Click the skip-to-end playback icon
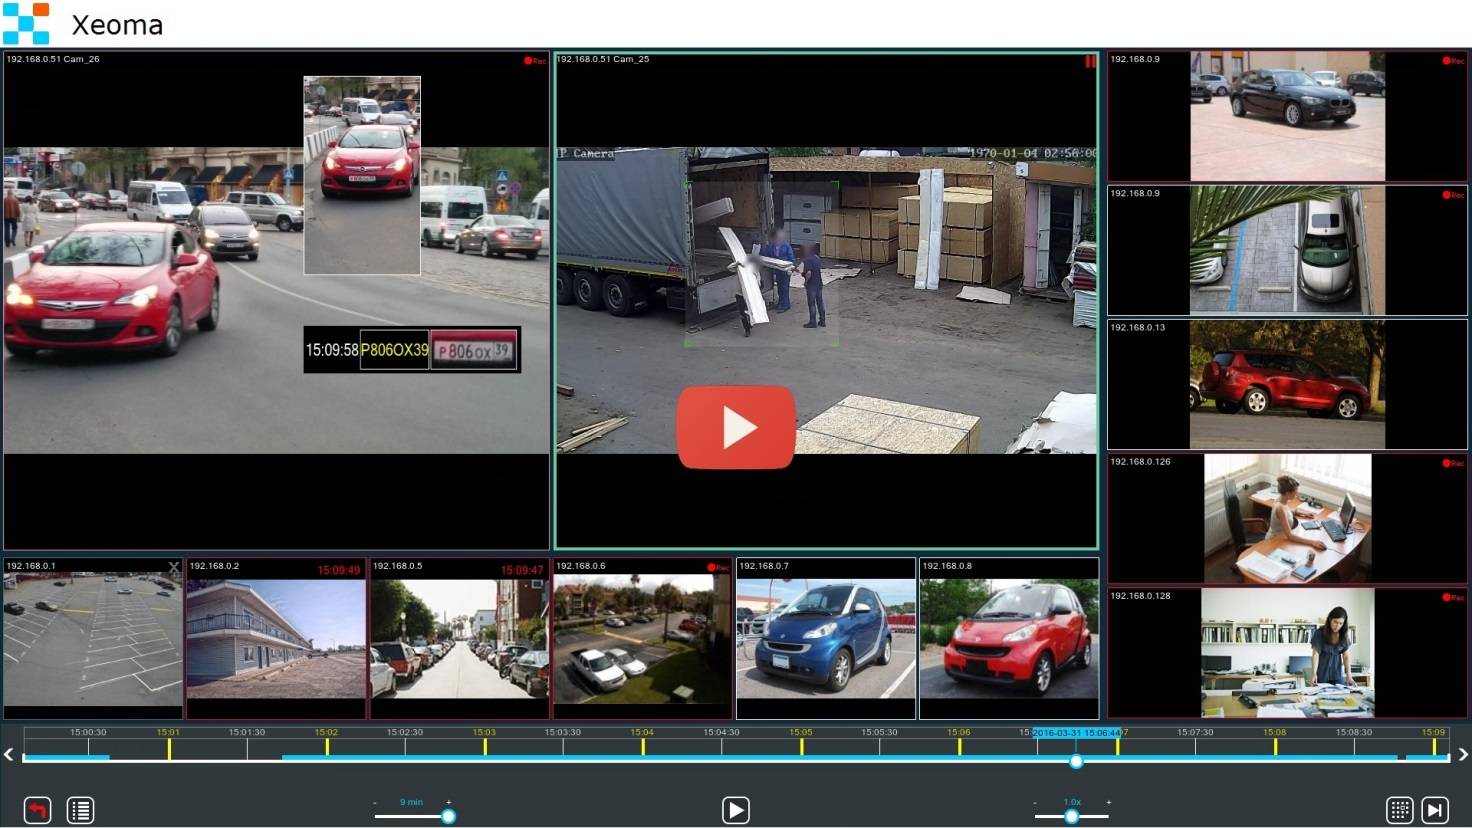1472x828 pixels. pyautogui.click(x=1435, y=810)
